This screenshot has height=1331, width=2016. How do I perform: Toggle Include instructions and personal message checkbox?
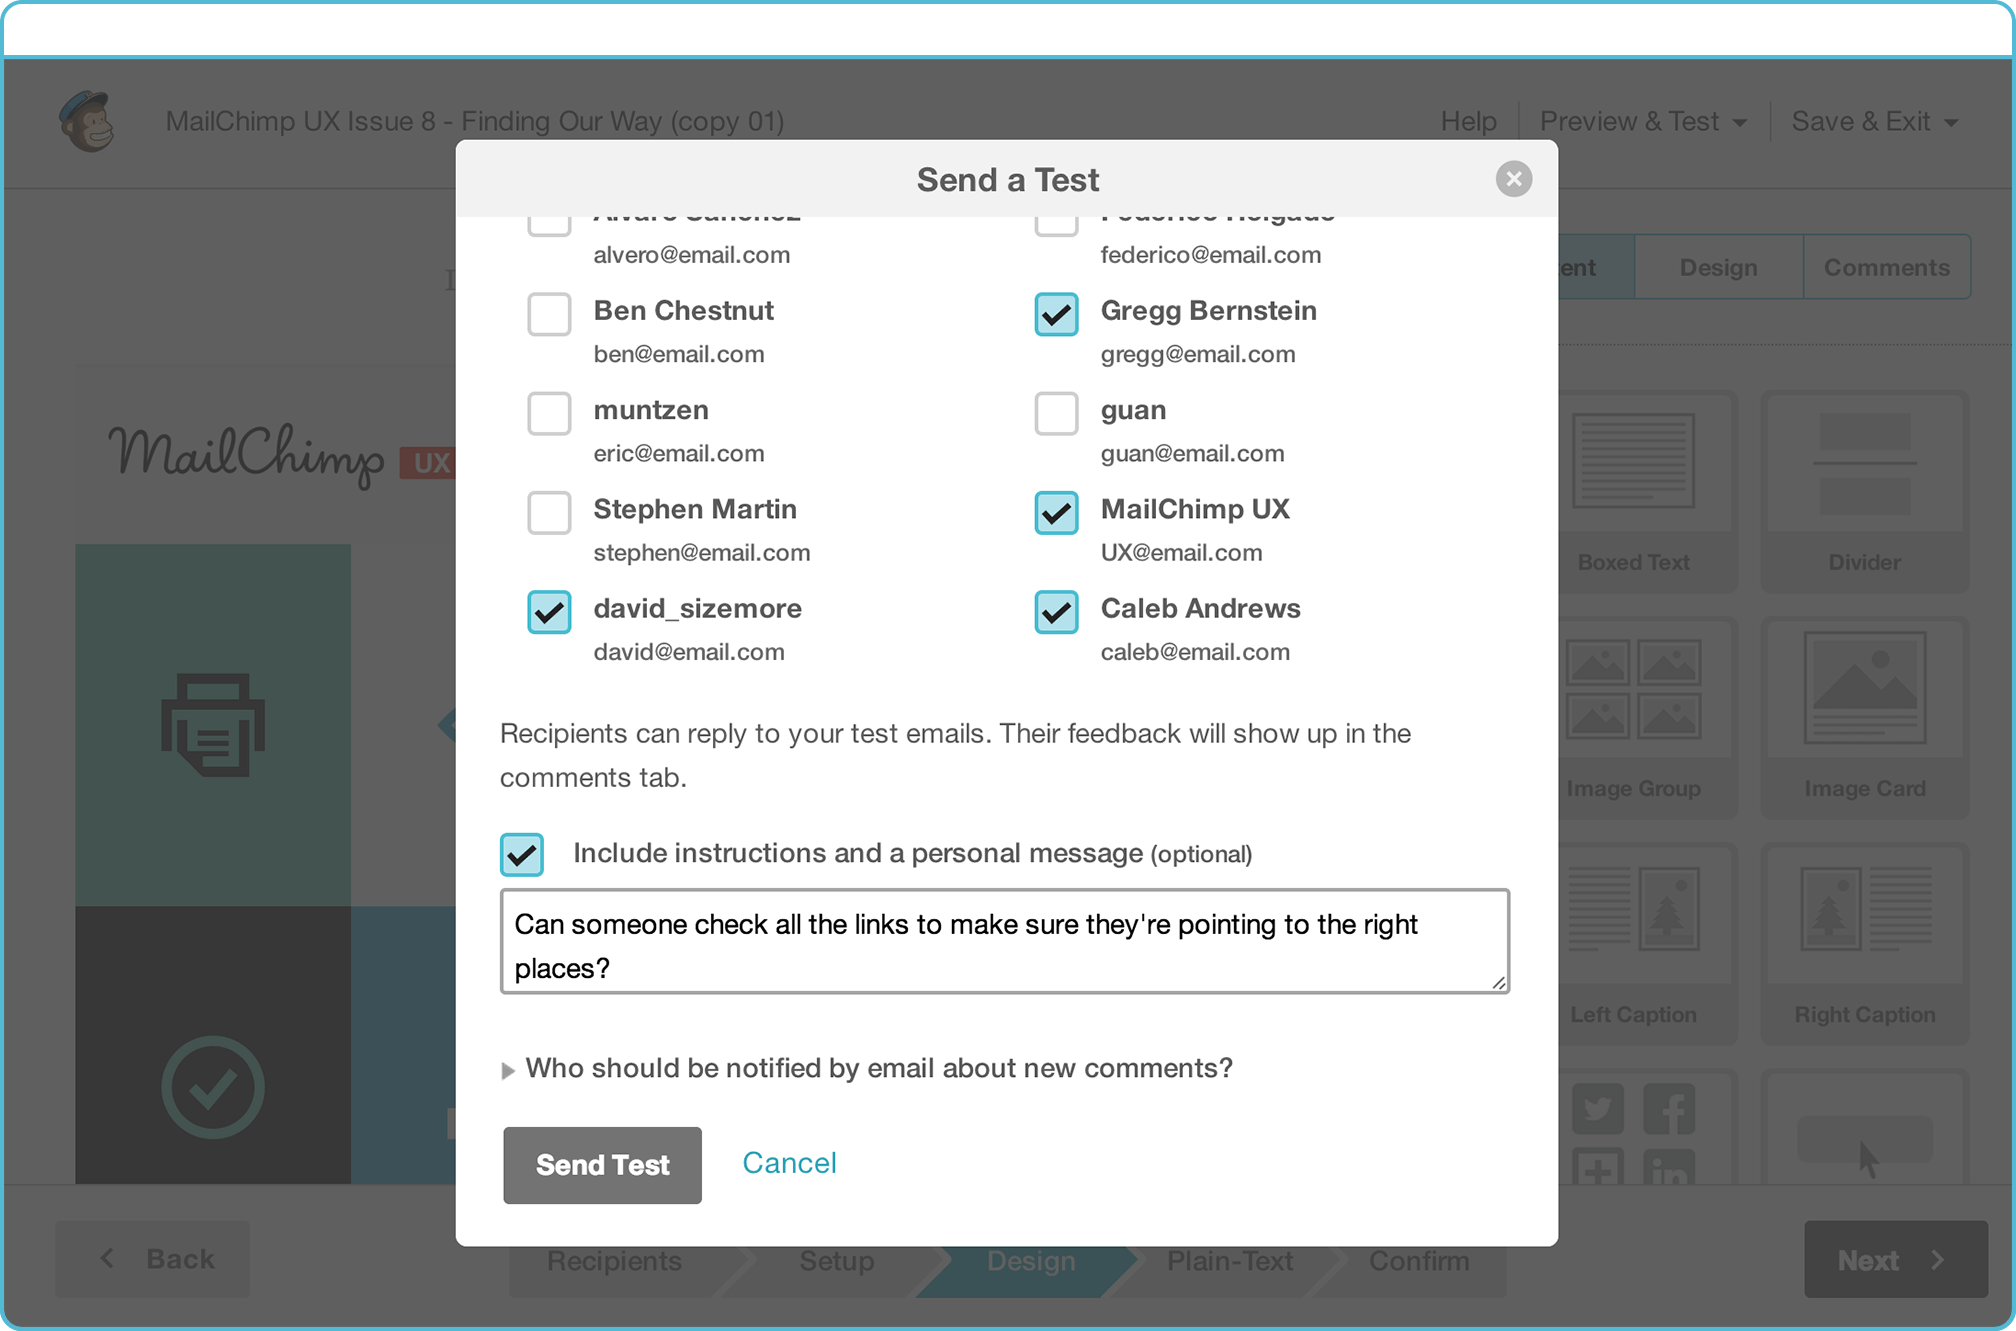522,854
